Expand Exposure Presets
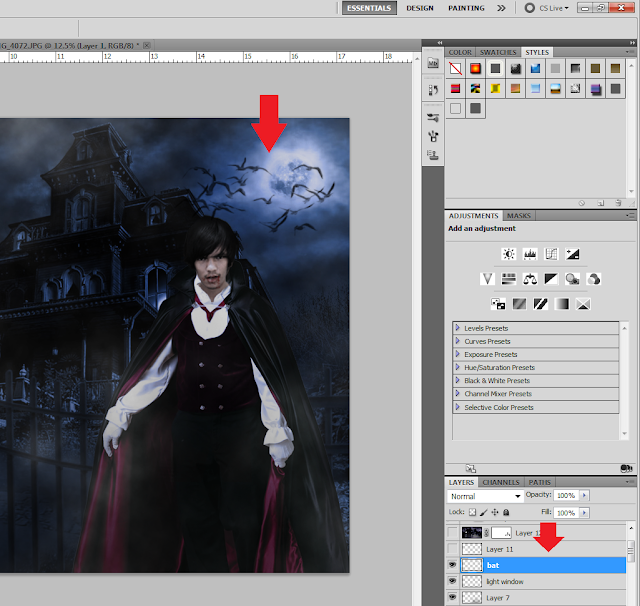This screenshot has height=606, width=640. [x=458, y=354]
